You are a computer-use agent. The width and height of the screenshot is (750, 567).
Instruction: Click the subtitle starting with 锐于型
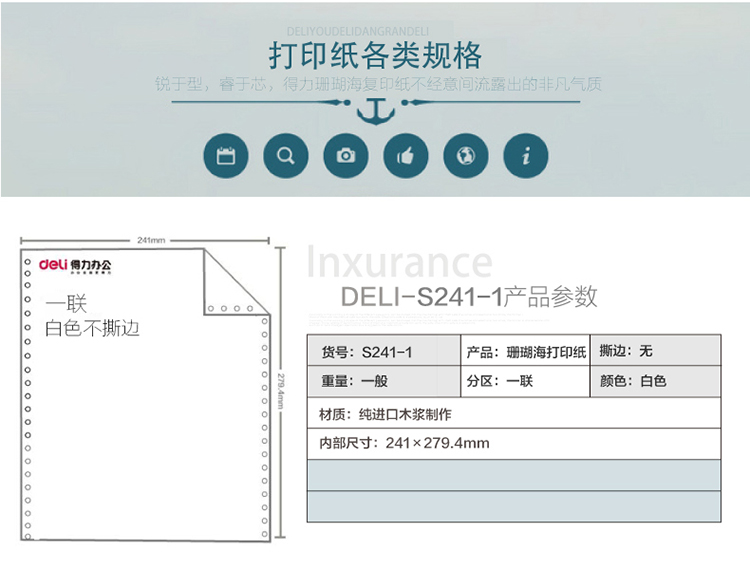[378, 84]
